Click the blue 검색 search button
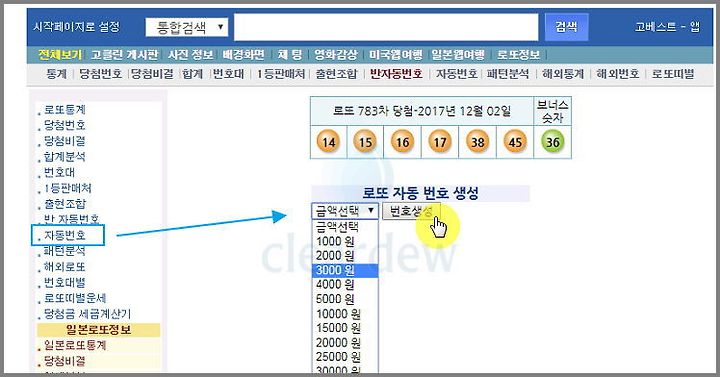Viewport: 720px width, 377px height. (x=566, y=27)
